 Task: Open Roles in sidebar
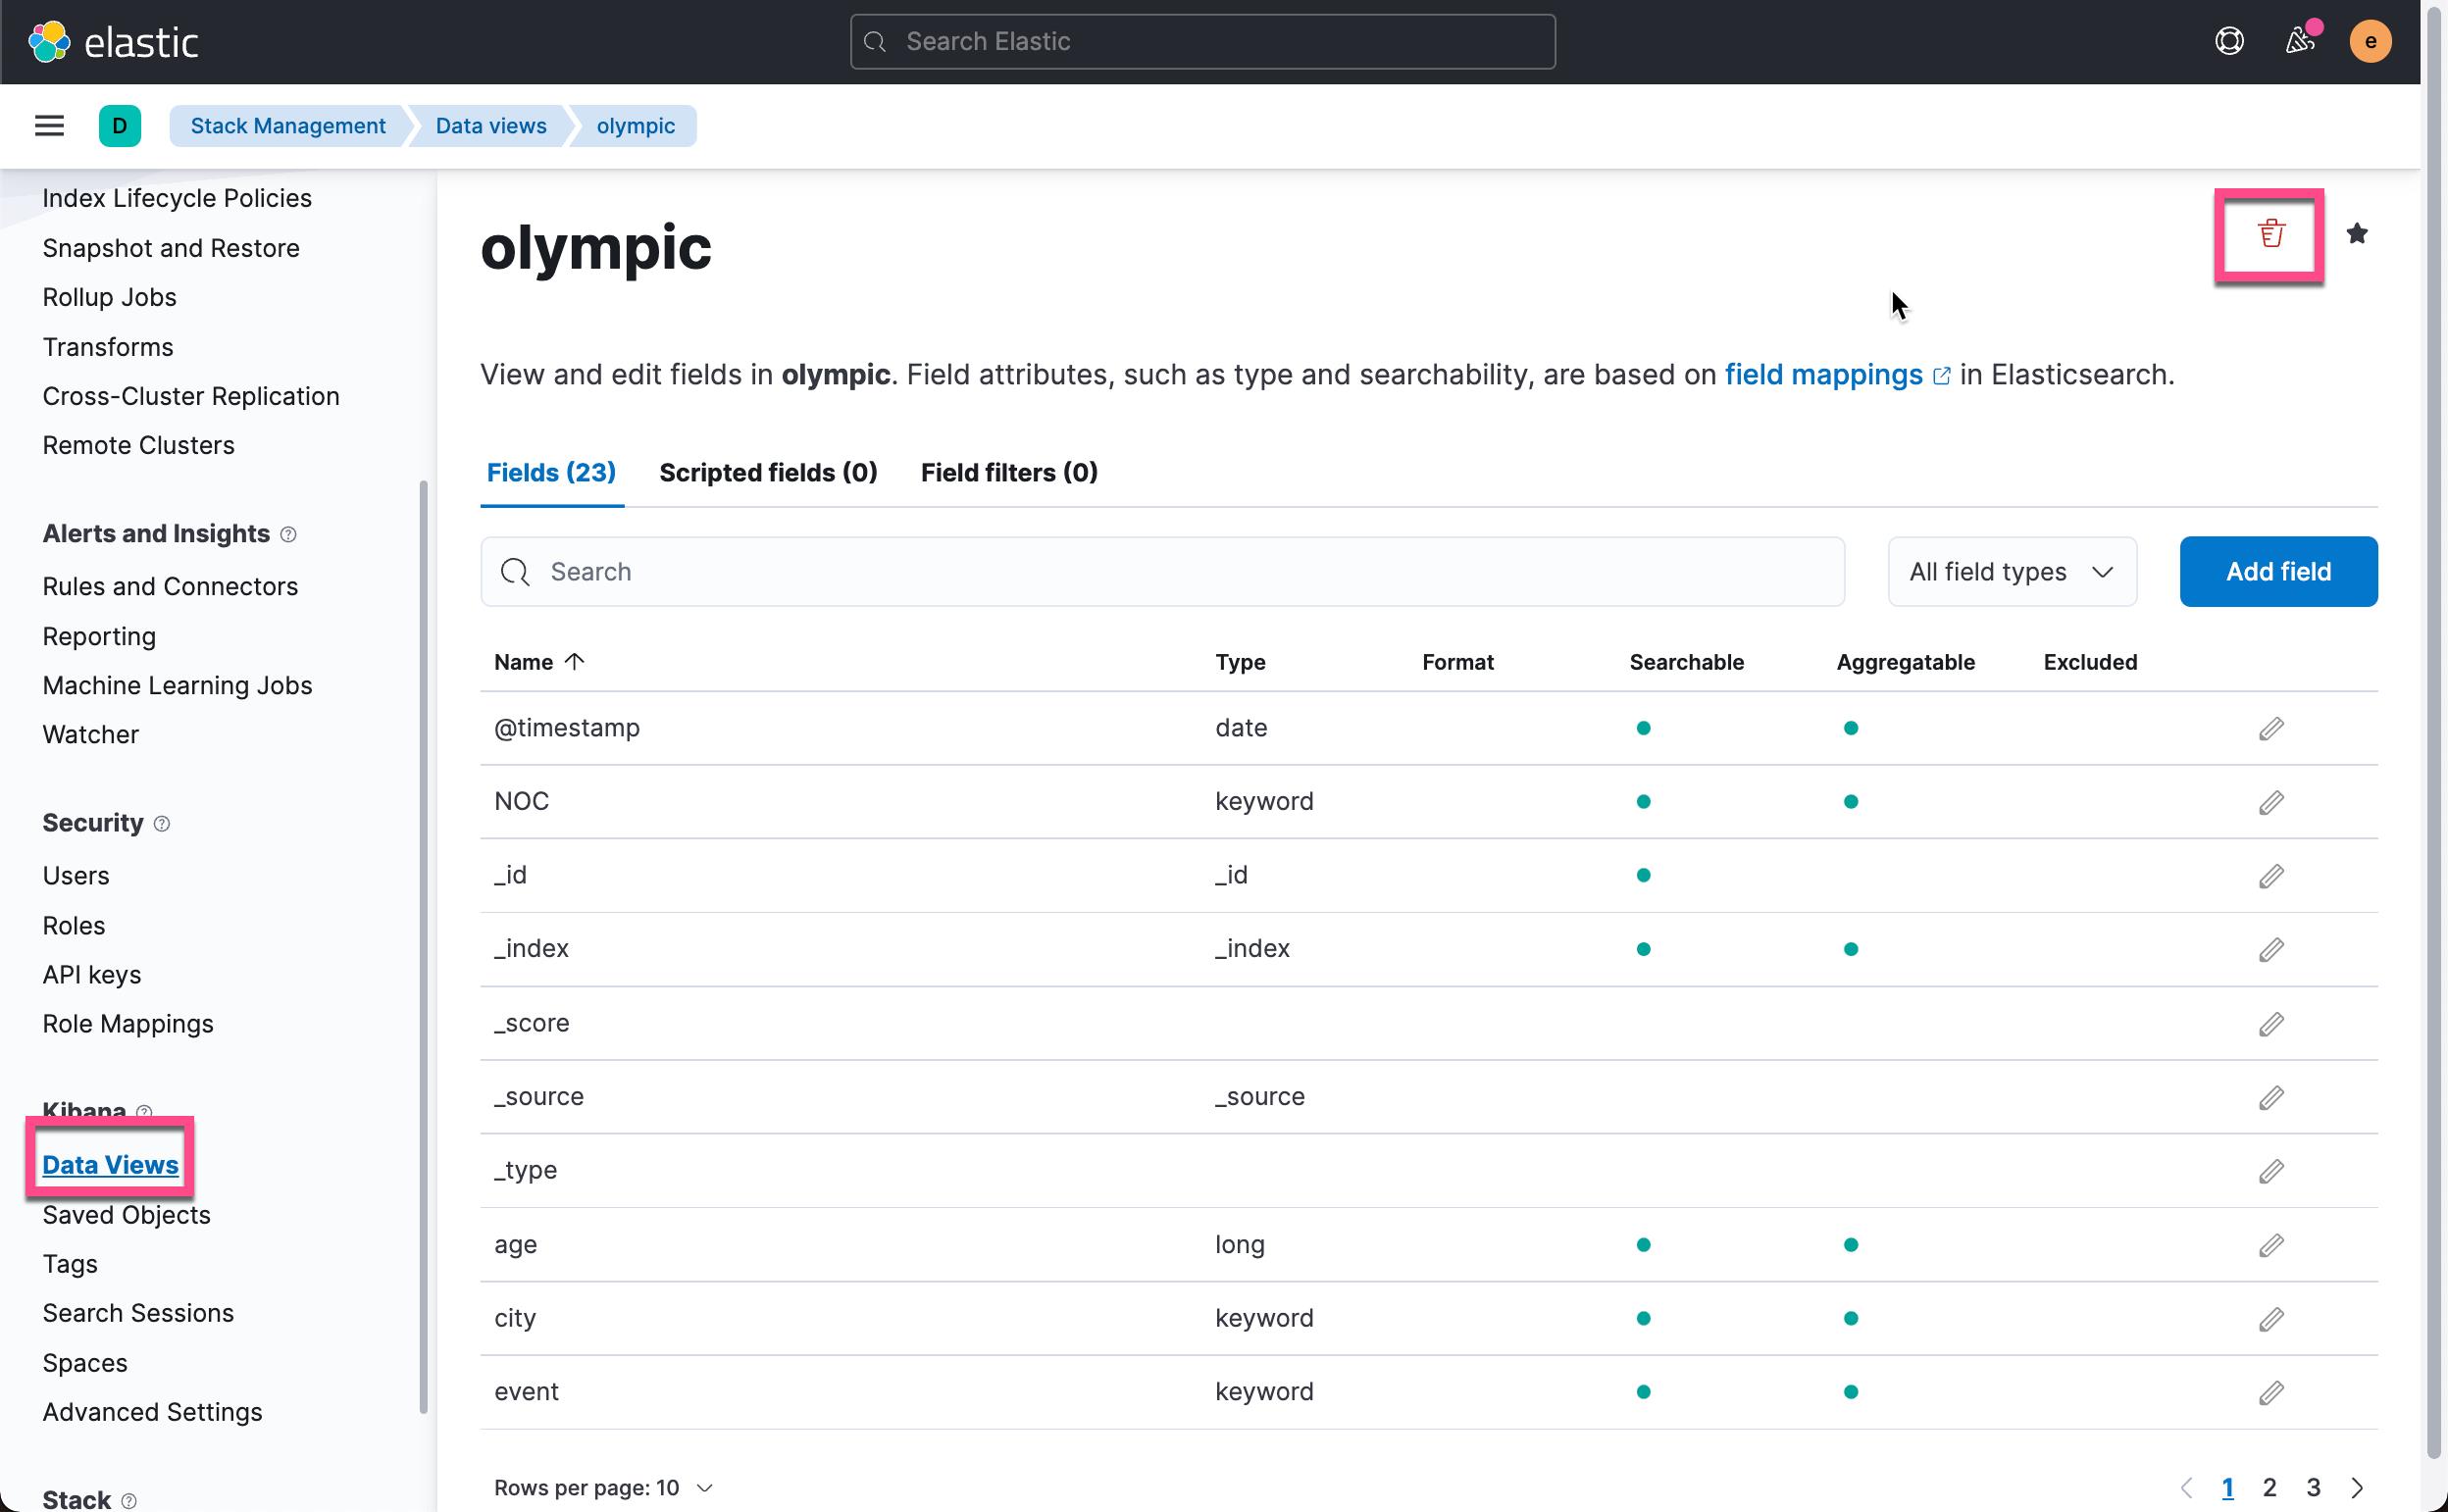[73, 925]
